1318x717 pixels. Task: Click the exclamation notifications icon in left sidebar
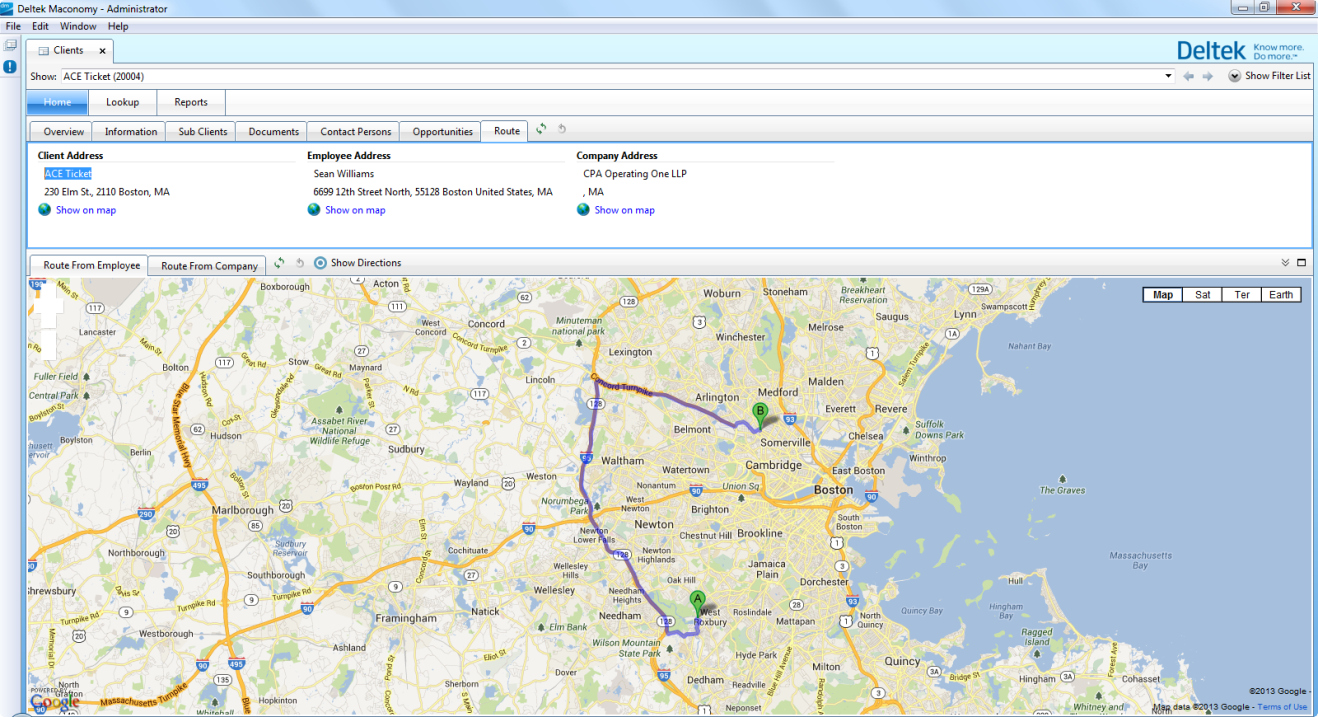10,67
